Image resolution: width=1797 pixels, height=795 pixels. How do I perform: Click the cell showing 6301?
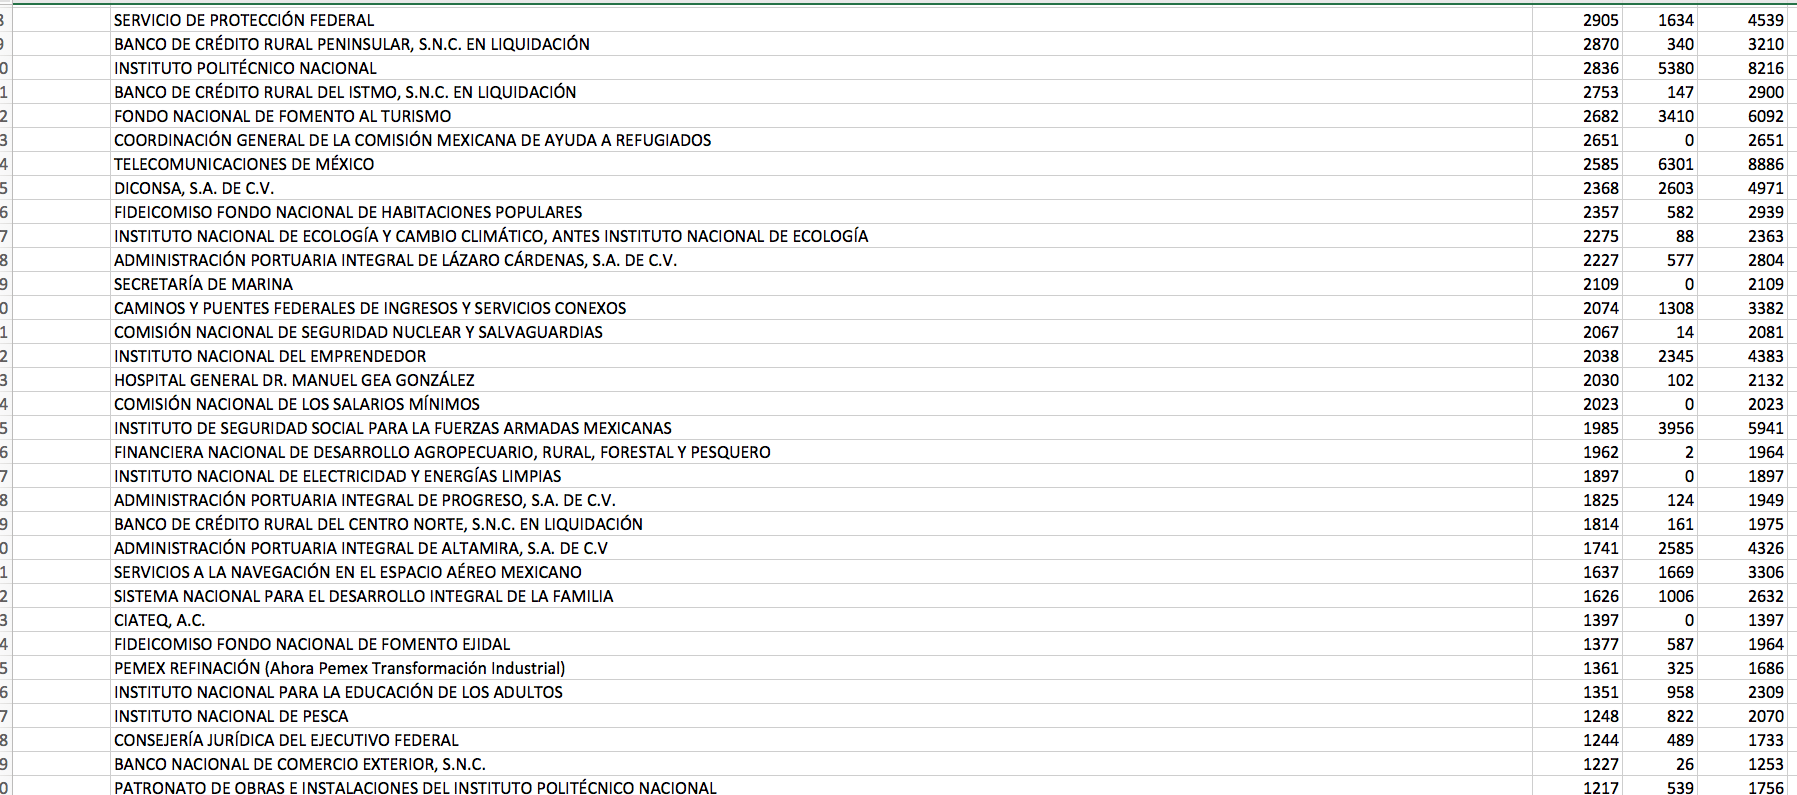coord(1675,164)
